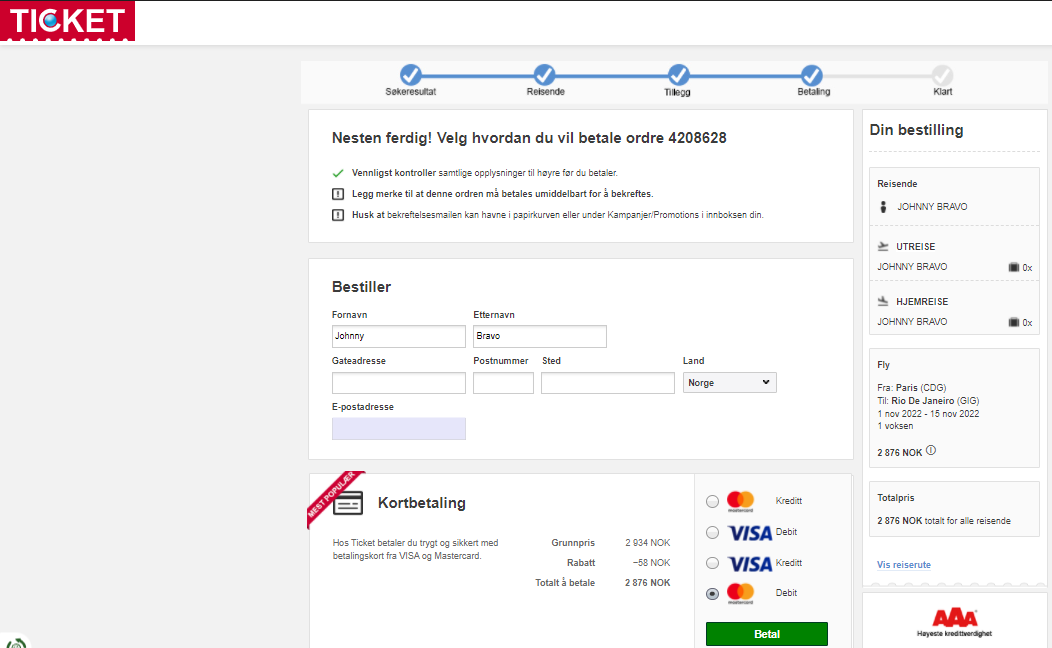1052x648 pixels.
Task: Click the Tillegg step checkmark
Action: pyautogui.click(x=678, y=74)
